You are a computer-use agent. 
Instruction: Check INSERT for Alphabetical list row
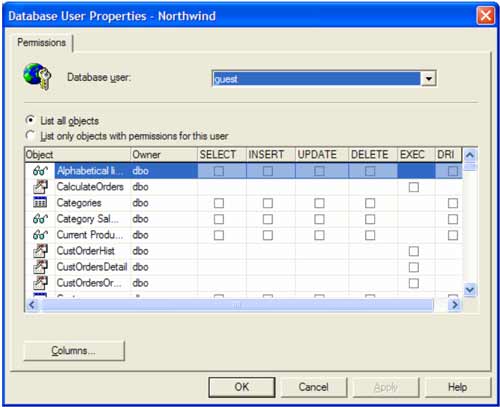pyautogui.click(x=268, y=171)
